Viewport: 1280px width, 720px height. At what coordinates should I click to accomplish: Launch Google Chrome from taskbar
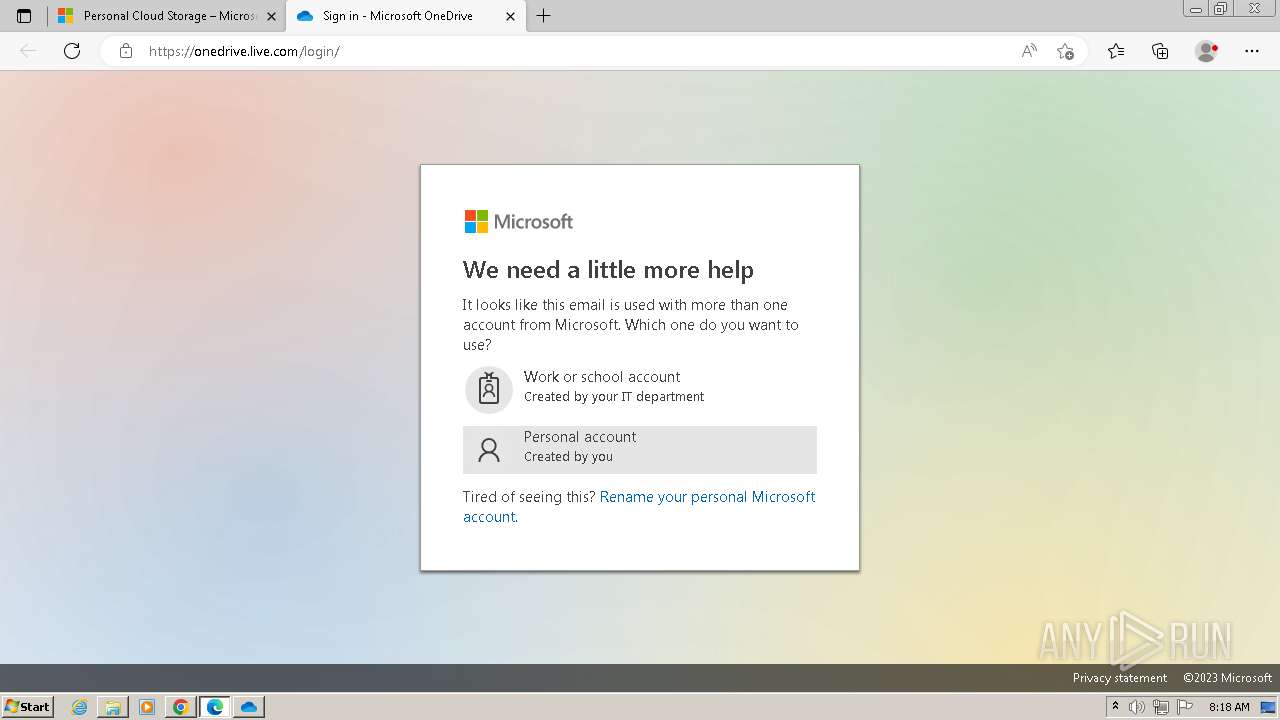(x=181, y=707)
